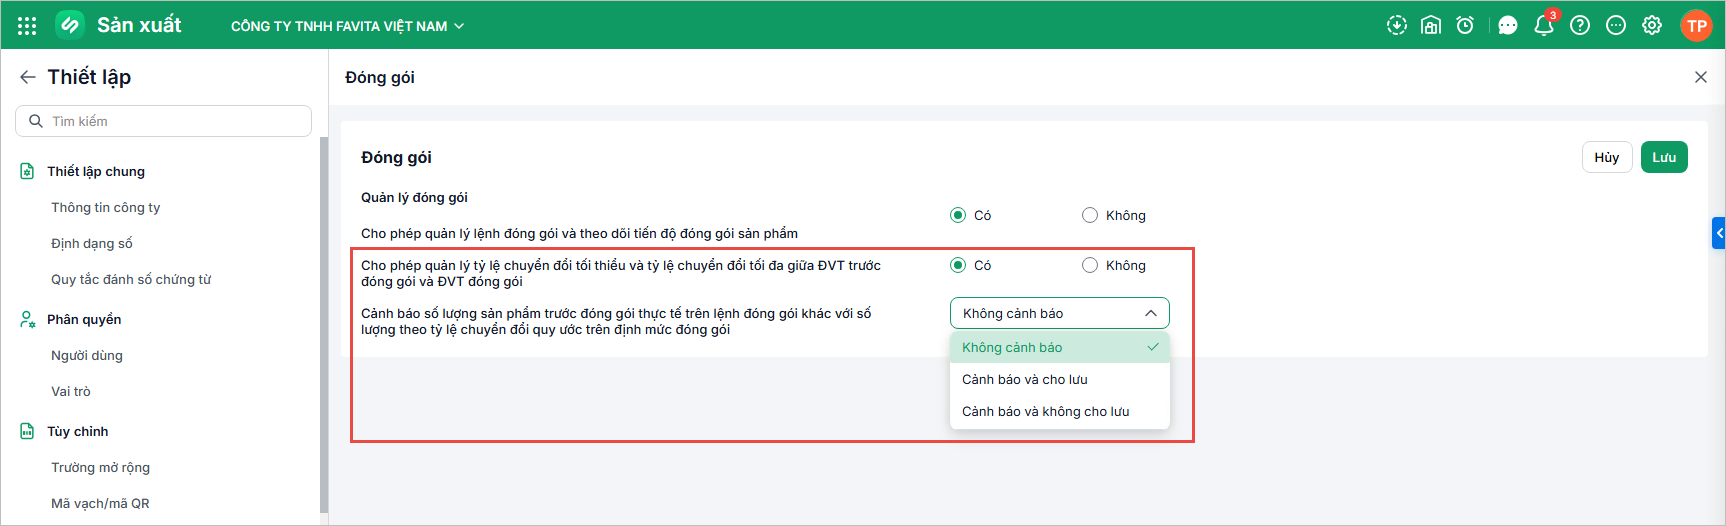Click the back arrow beside Thiết lập
Viewport: 1726px width, 526px height.
pos(28,77)
